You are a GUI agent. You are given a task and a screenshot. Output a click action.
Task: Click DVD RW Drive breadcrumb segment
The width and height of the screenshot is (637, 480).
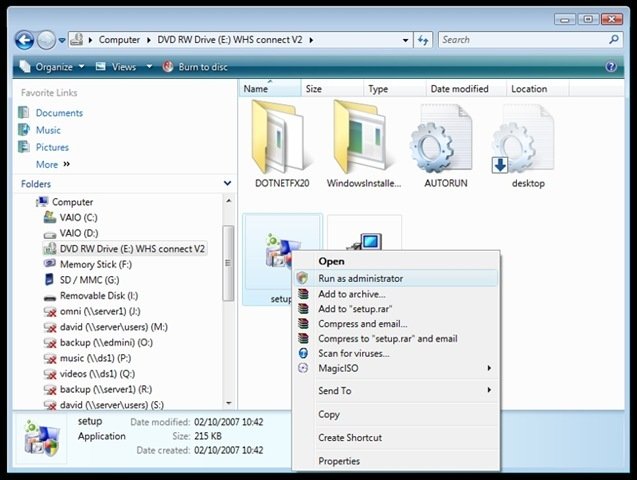click(x=230, y=40)
